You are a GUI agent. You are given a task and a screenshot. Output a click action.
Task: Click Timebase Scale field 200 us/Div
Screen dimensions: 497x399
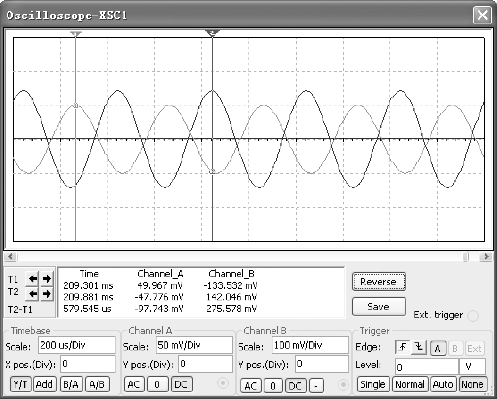(77, 345)
